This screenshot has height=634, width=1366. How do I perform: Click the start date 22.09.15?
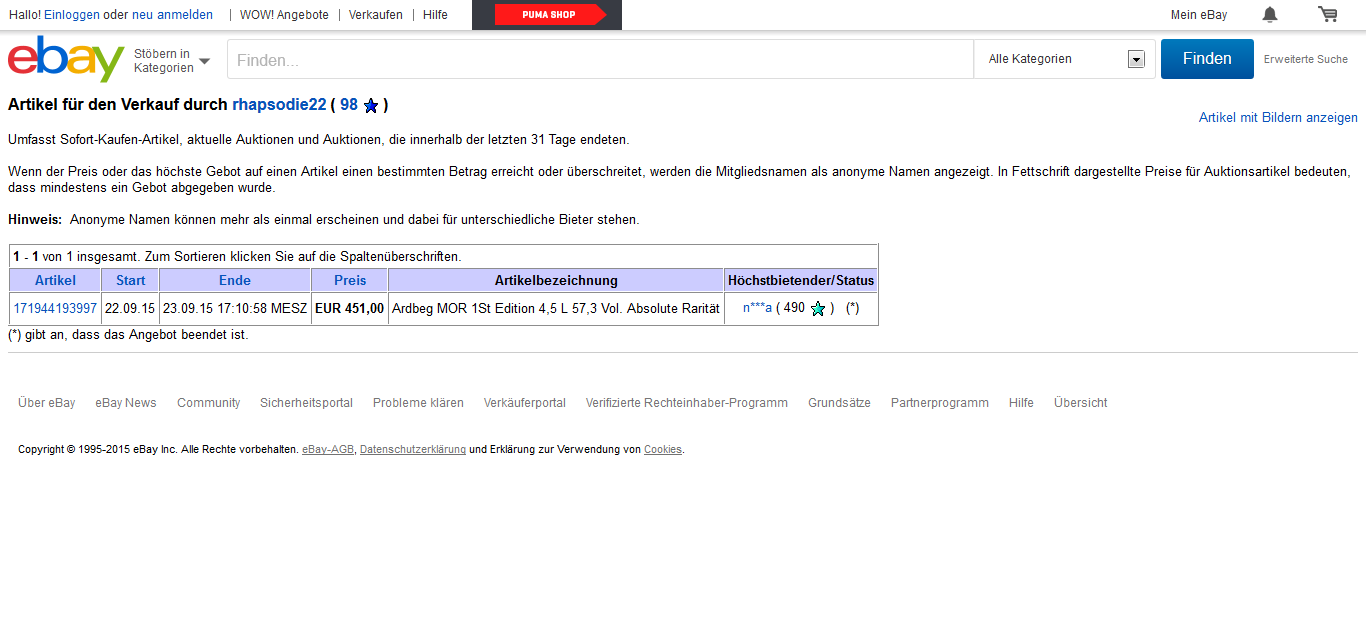click(130, 308)
